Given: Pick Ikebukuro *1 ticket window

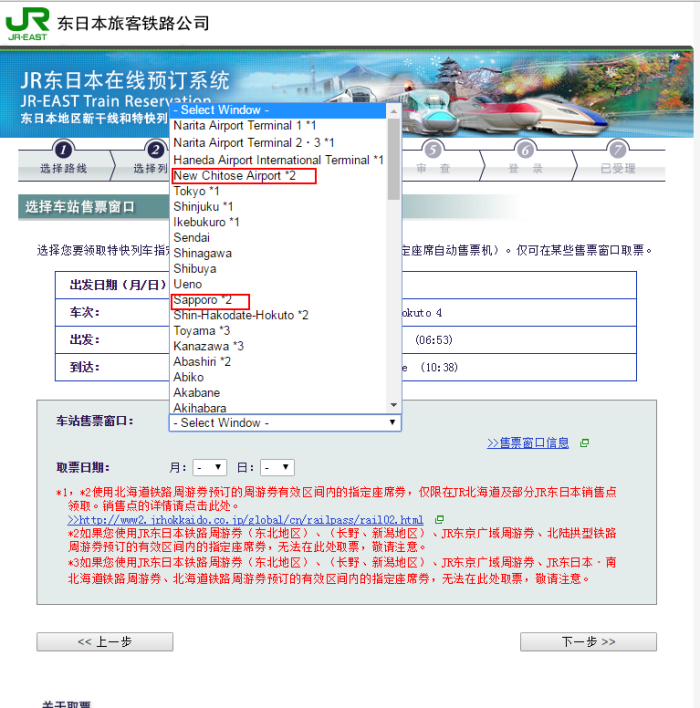Looking at the screenshot, I should coord(278,222).
